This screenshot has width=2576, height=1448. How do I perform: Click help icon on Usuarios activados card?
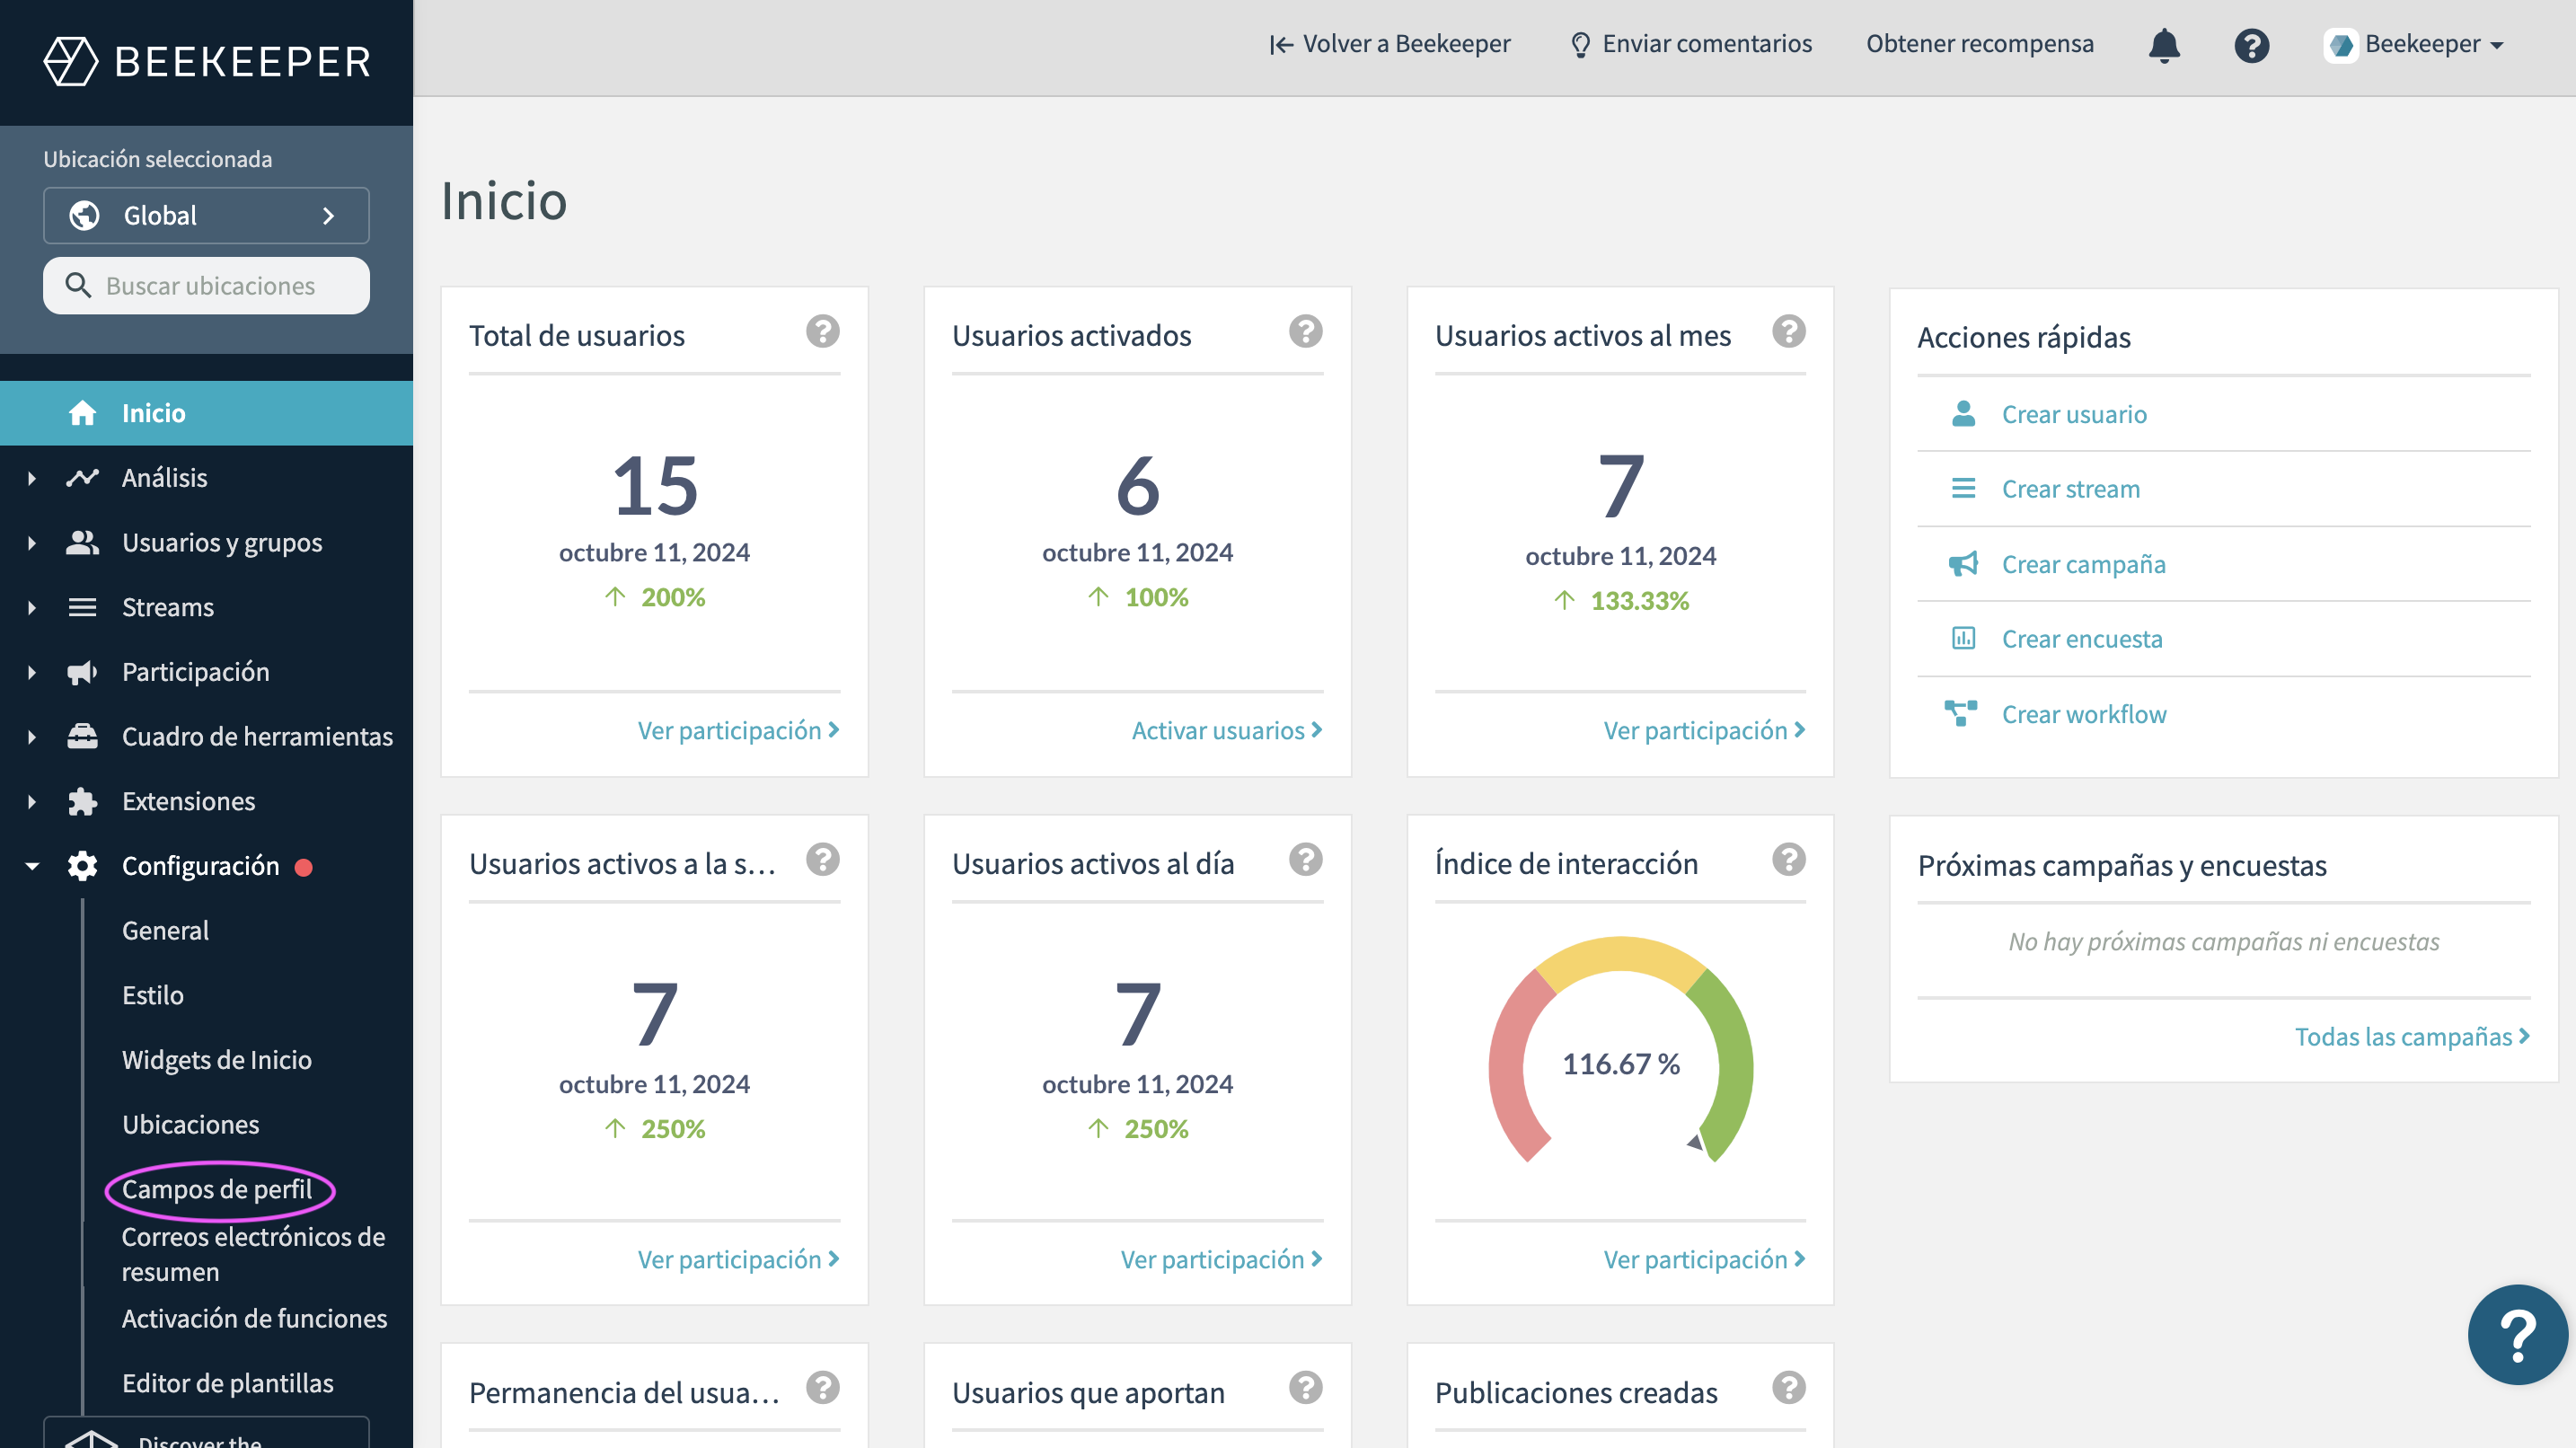pyautogui.click(x=1305, y=332)
